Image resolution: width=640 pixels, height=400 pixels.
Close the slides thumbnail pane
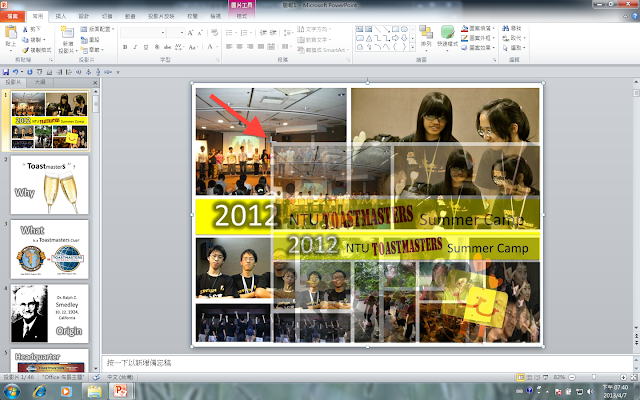point(95,82)
